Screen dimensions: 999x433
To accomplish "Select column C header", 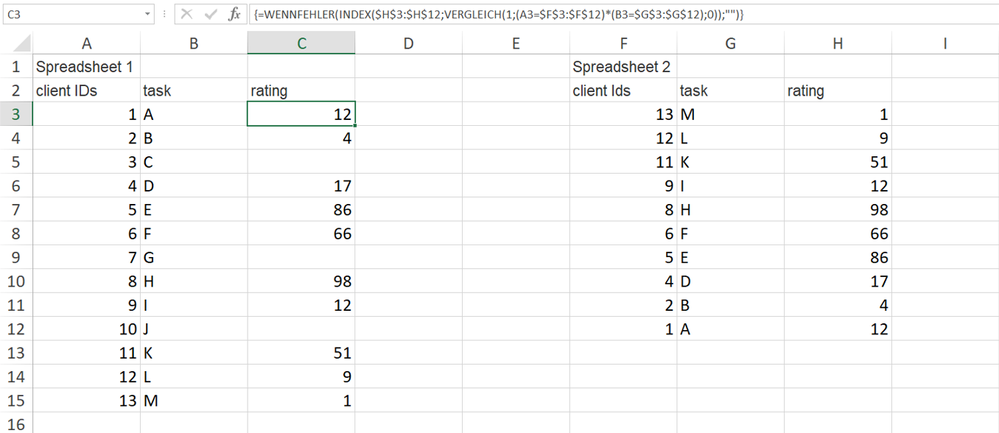I will (x=301, y=43).
